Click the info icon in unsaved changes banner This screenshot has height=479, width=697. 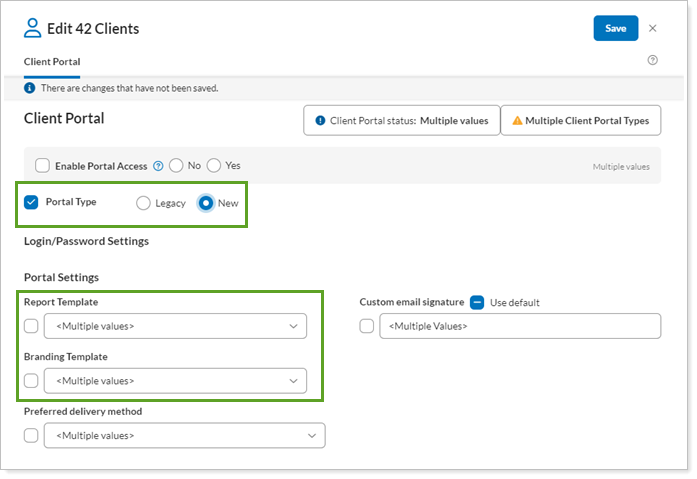[29, 88]
